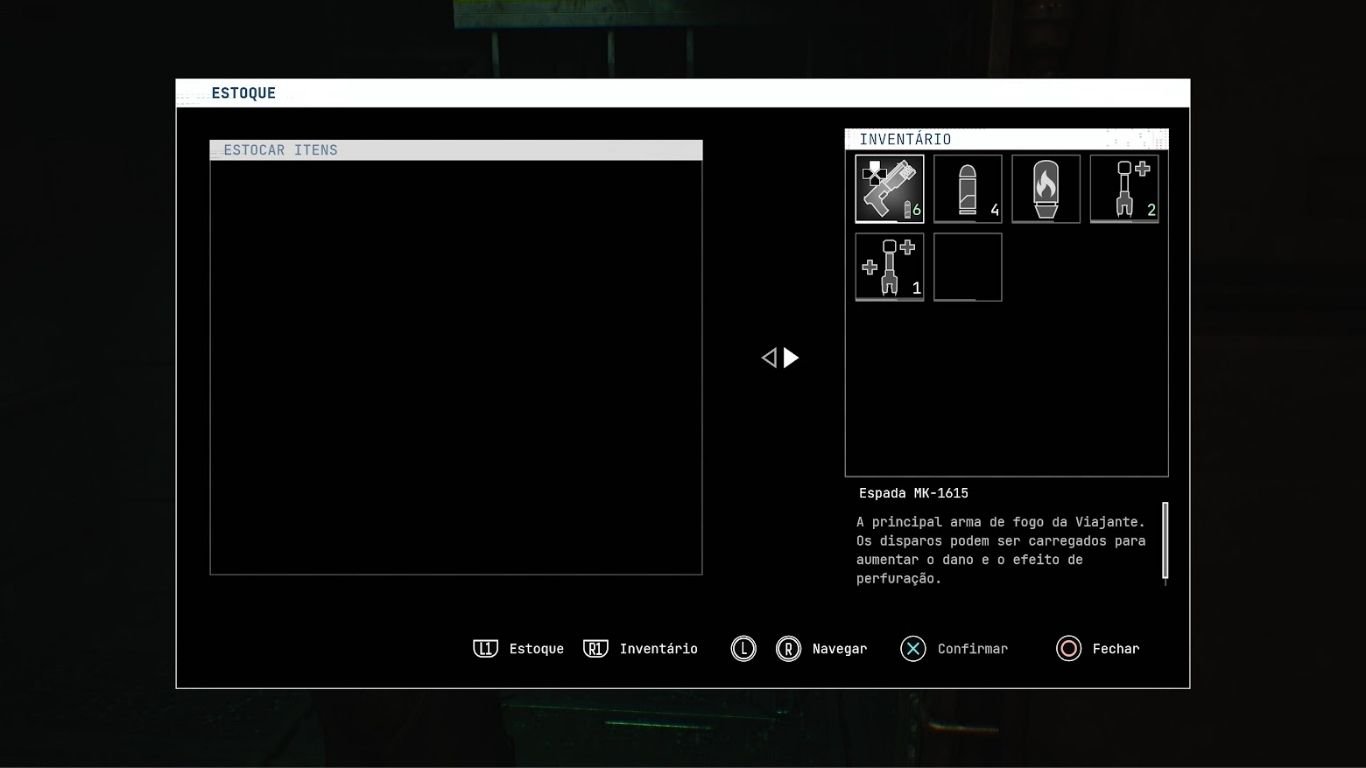Switch to the Estoque panel label
The image size is (1366, 768).
[x=536, y=649]
